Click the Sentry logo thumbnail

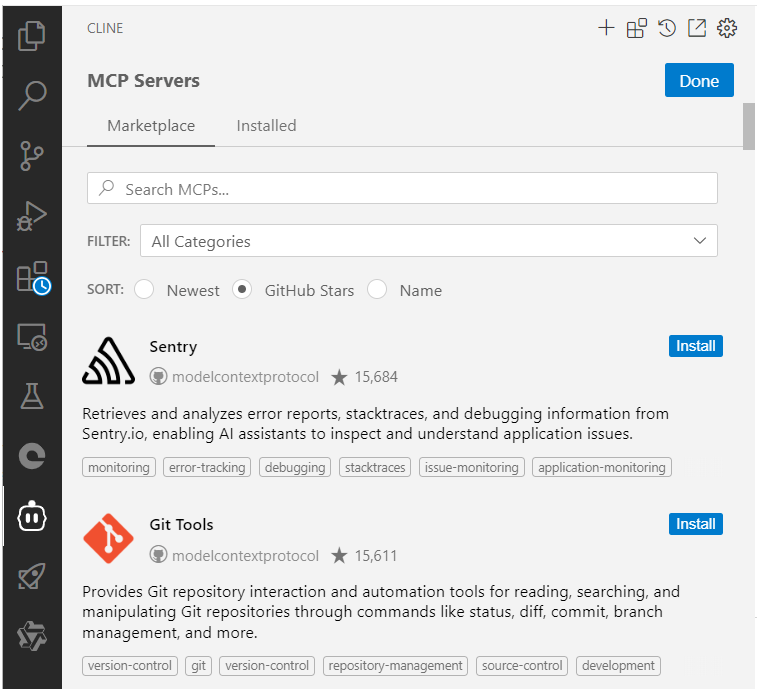[108, 361]
